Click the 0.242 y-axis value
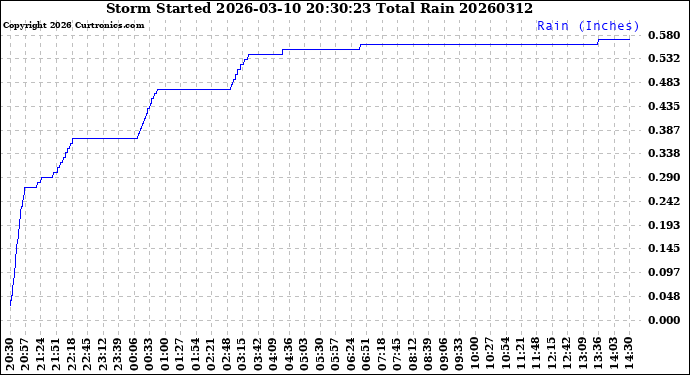The height and width of the screenshot is (375, 690). click(664, 201)
